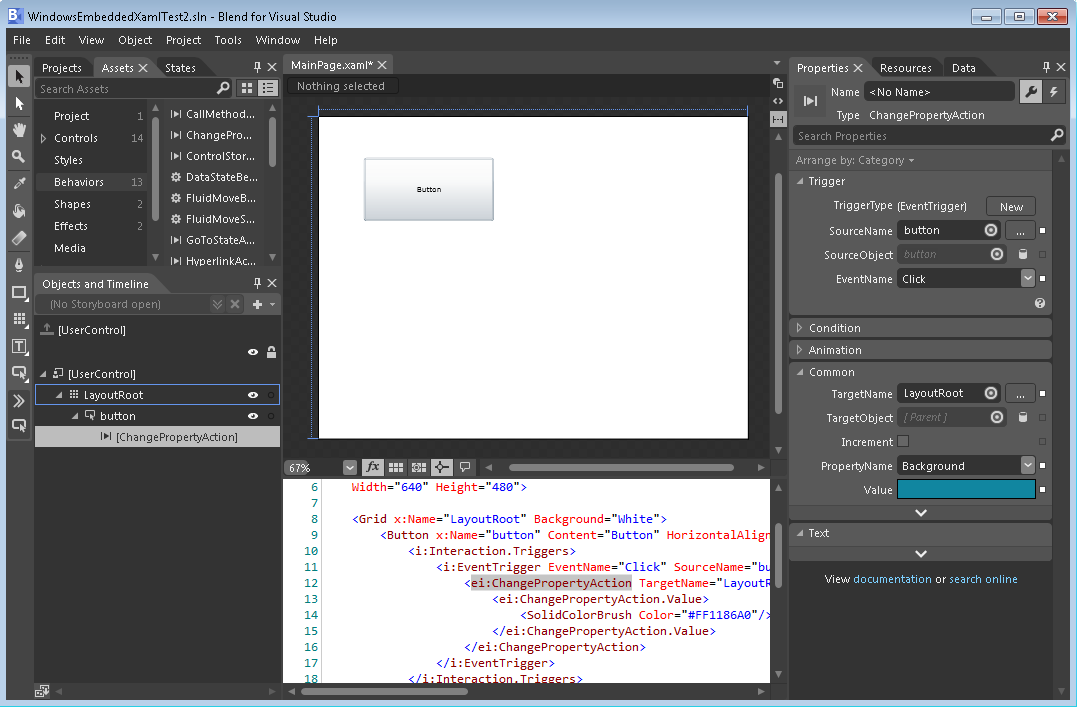Select the Pan hand tool
The height and width of the screenshot is (707, 1077).
coord(19,130)
